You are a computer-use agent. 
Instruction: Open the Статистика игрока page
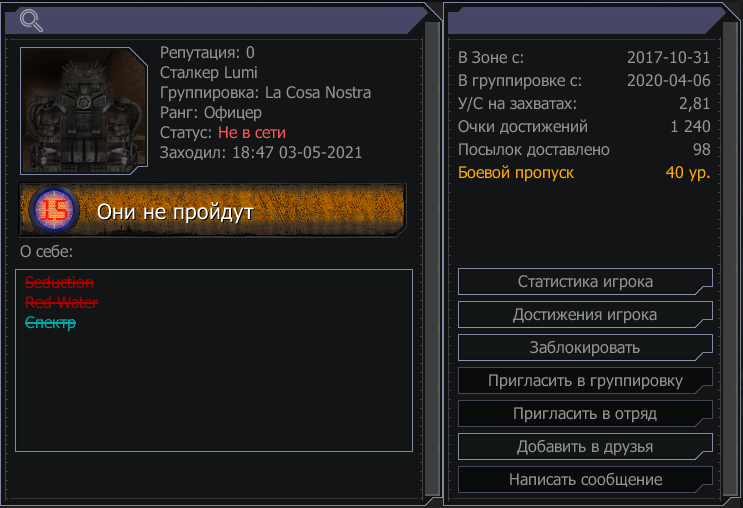[585, 282]
